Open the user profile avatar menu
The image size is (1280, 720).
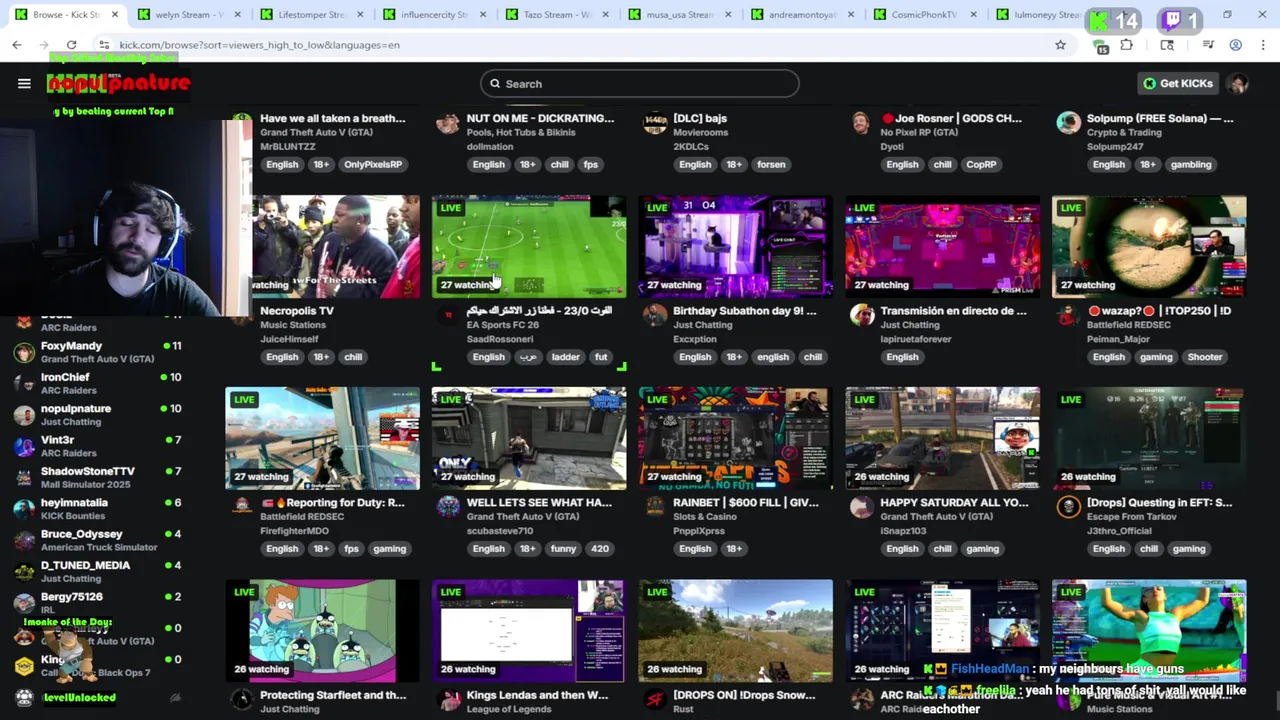[1239, 84]
